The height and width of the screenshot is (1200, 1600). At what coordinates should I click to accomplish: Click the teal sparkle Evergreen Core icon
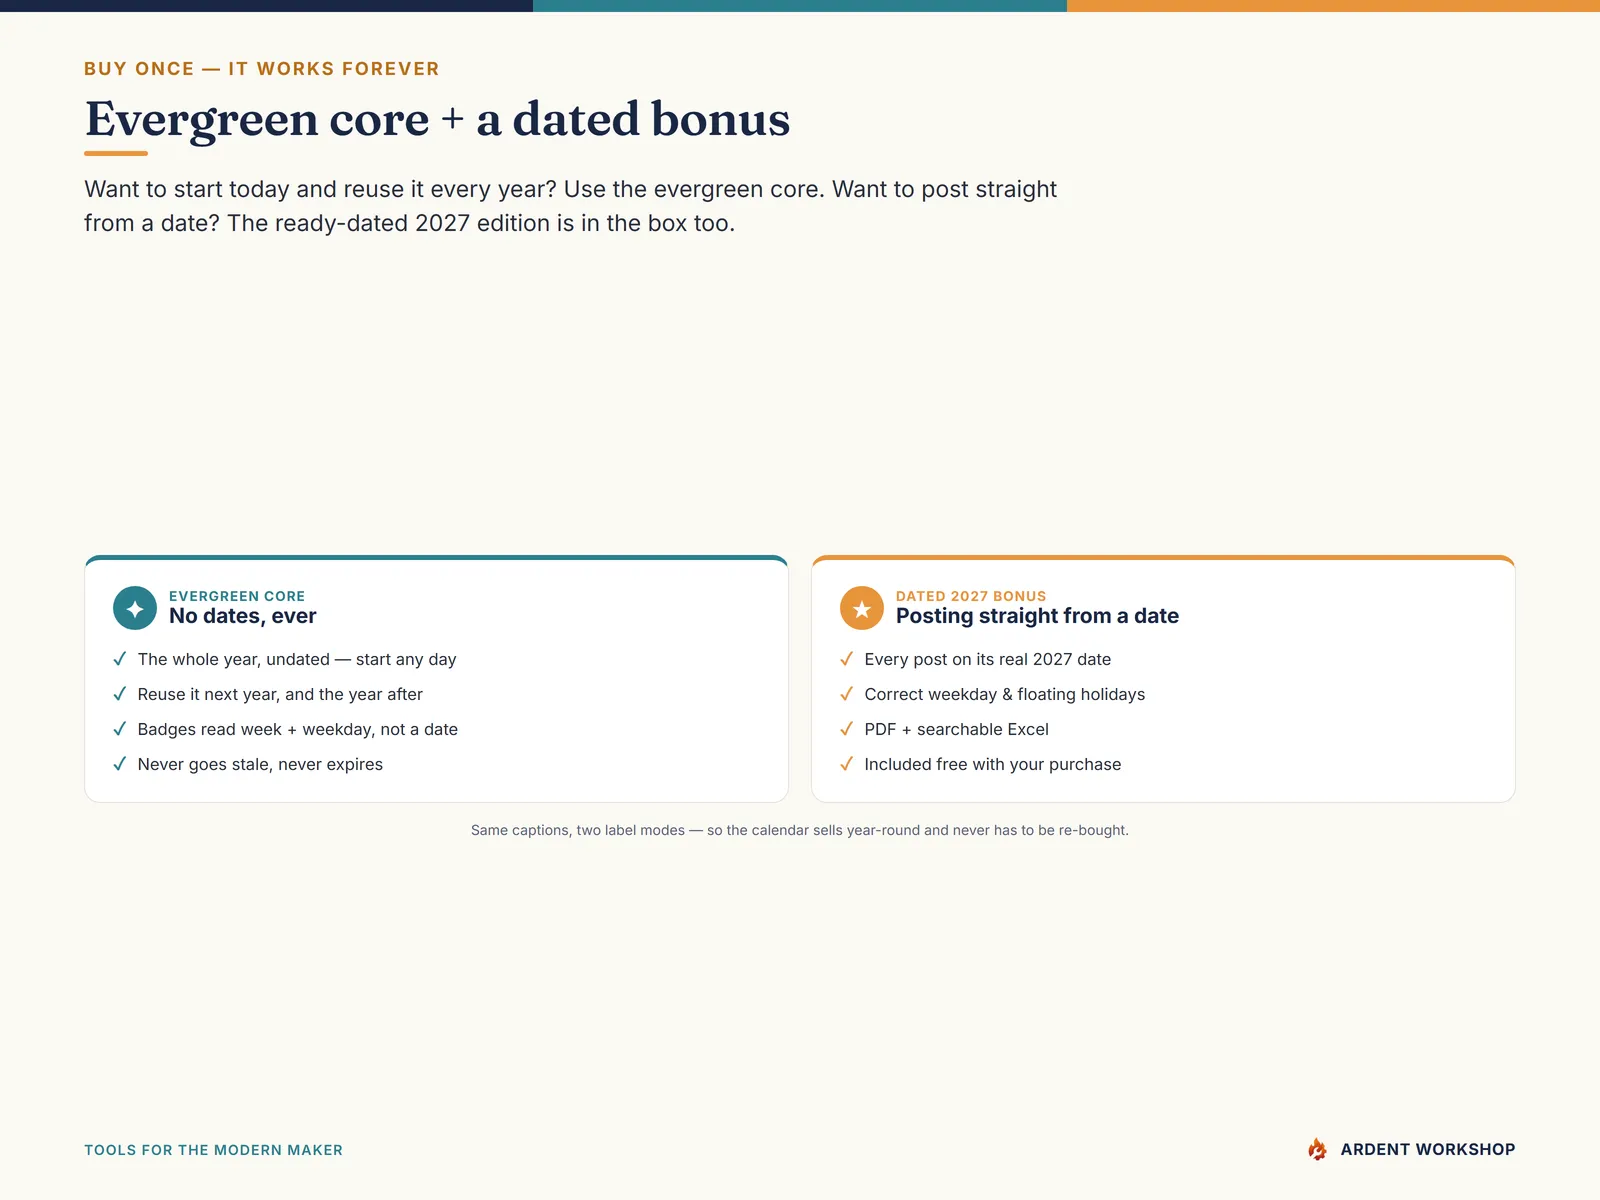click(x=135, y=608)
